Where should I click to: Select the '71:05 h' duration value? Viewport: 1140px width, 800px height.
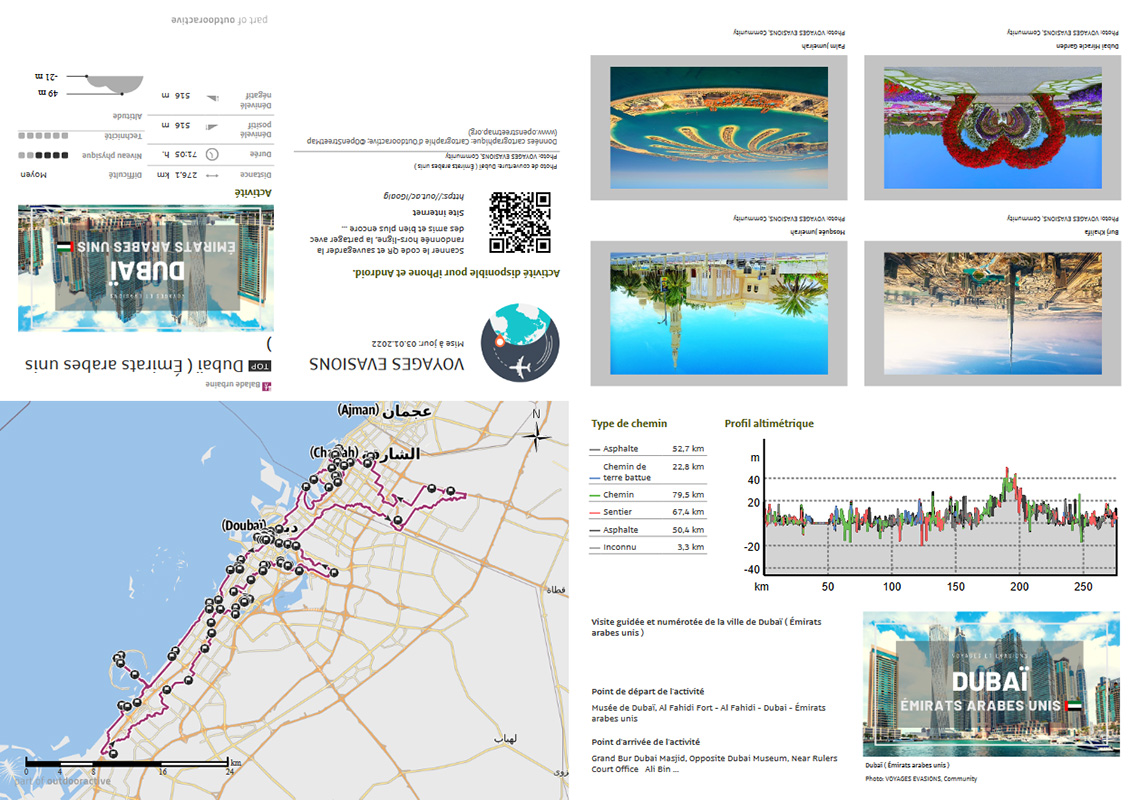(x=180, y=154)
